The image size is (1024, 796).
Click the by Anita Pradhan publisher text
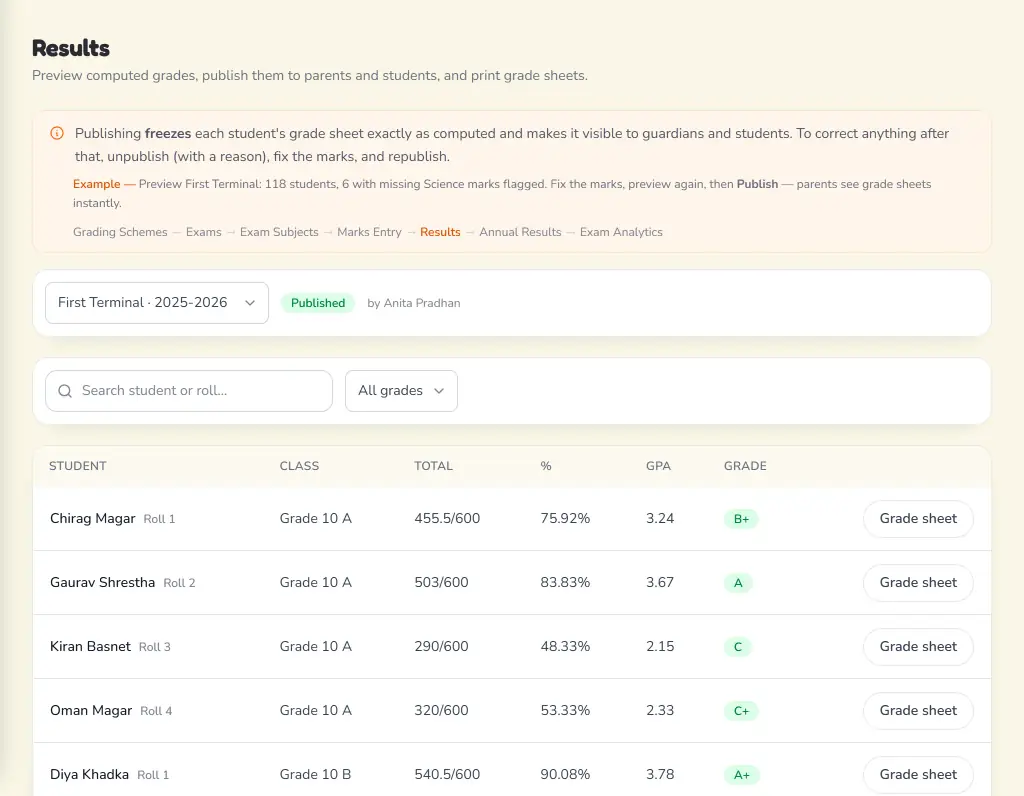click(413, 303)
